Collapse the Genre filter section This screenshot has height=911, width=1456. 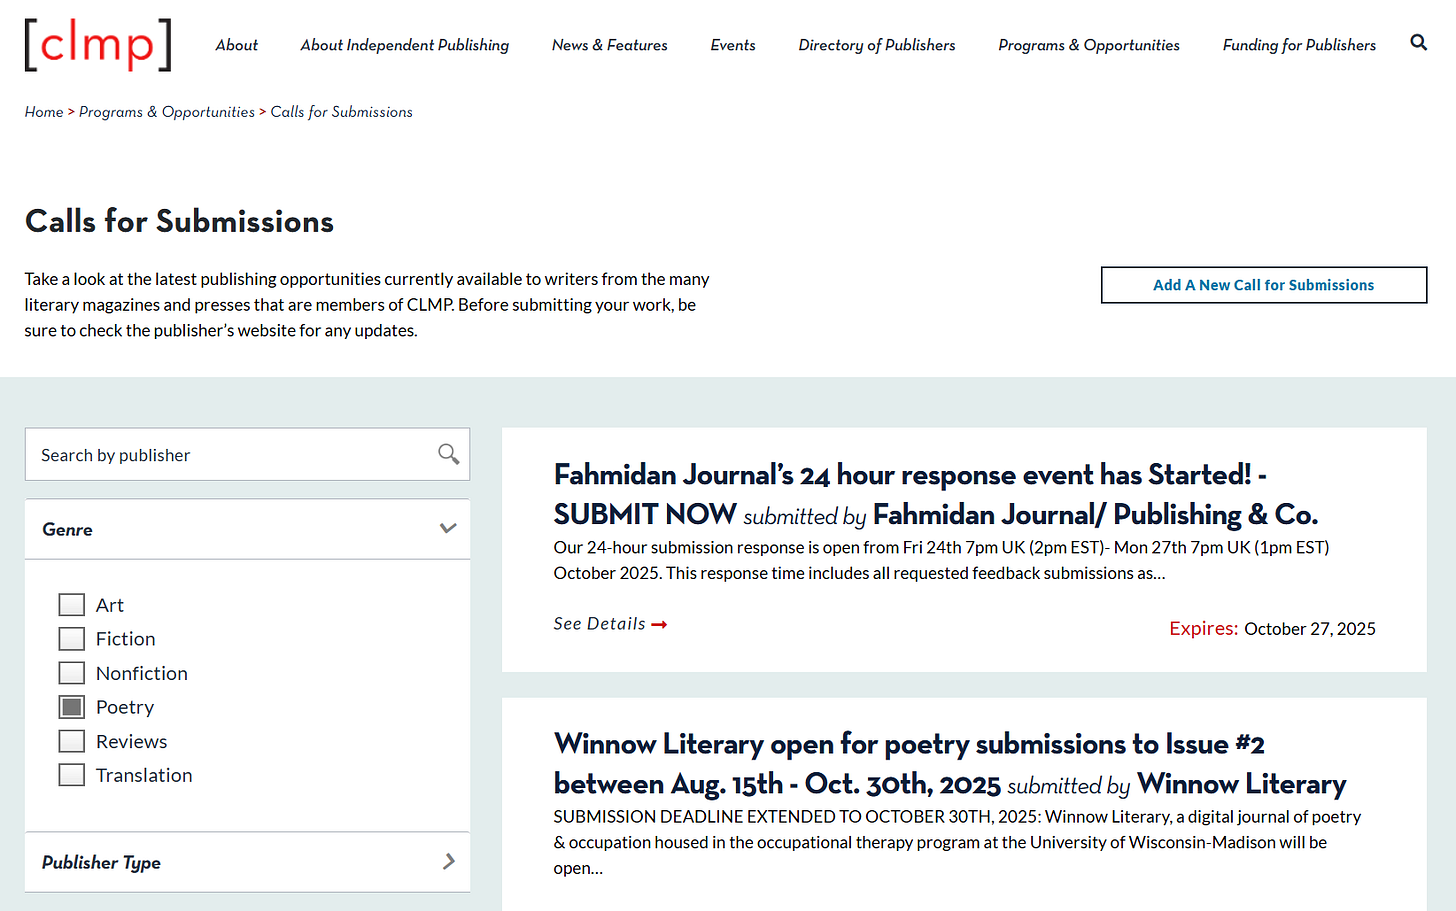[x=247, y=529]
